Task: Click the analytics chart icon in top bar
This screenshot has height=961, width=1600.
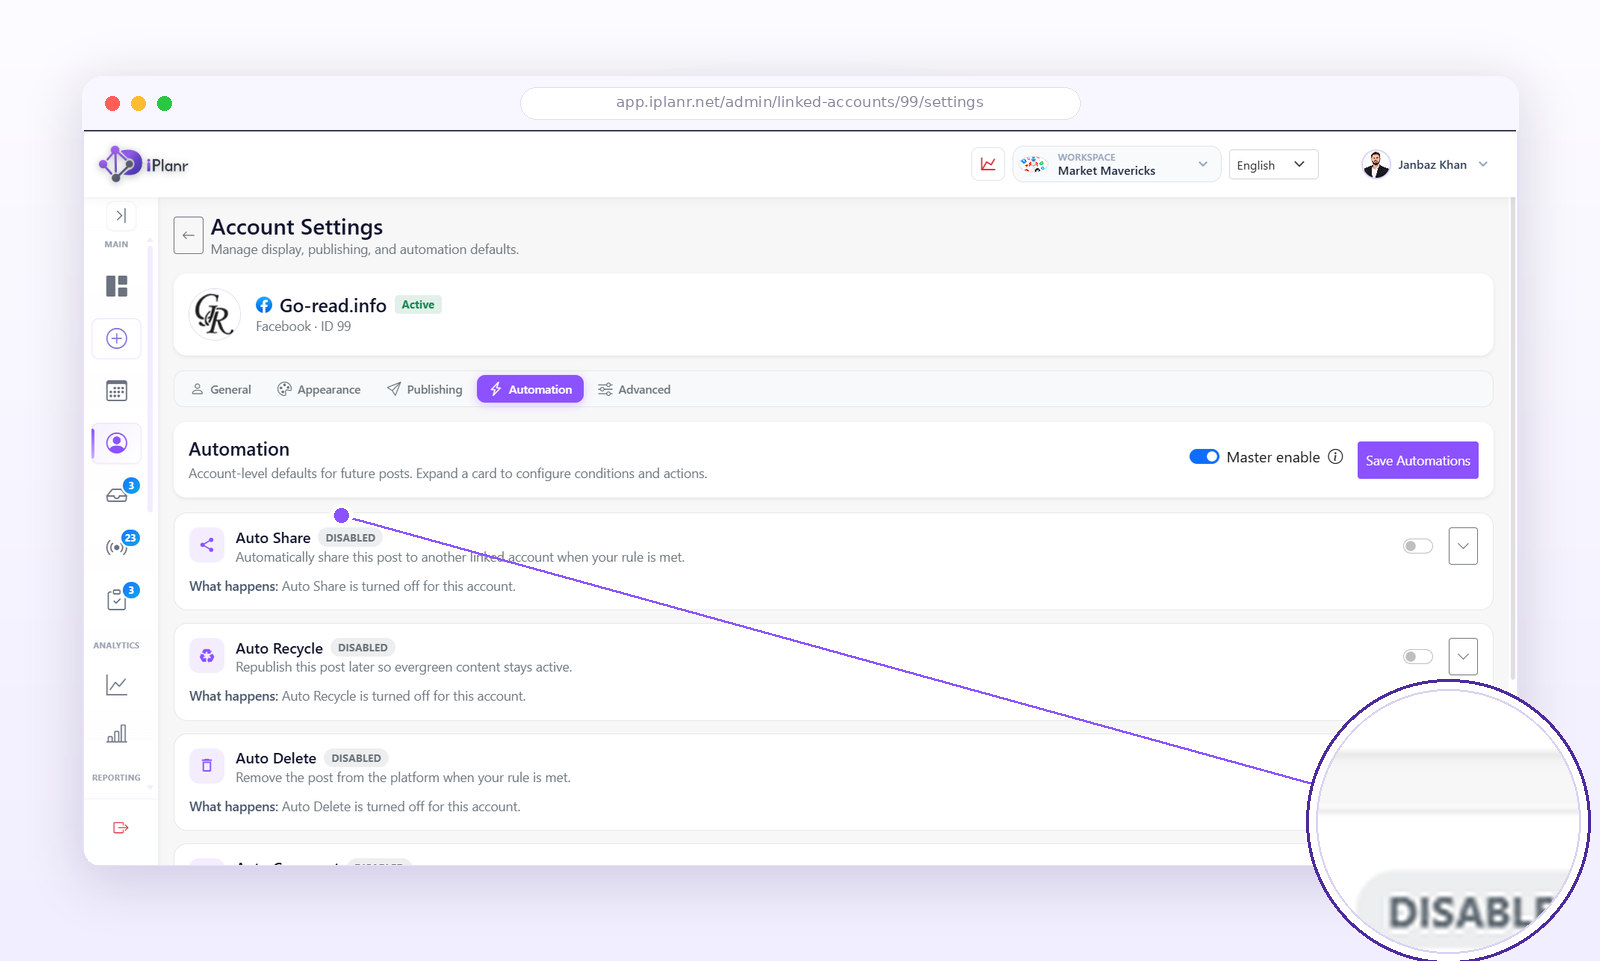Action: 988,164
